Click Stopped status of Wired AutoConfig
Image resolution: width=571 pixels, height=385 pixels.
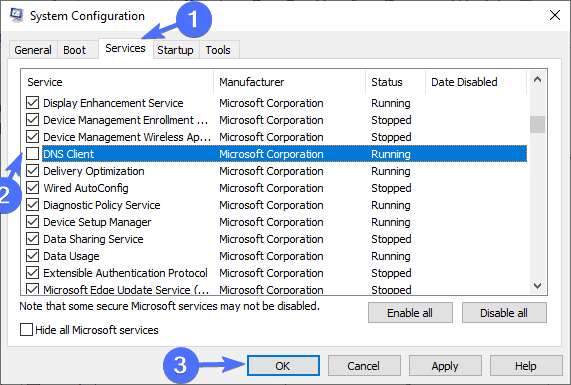(x=391, y=188)
